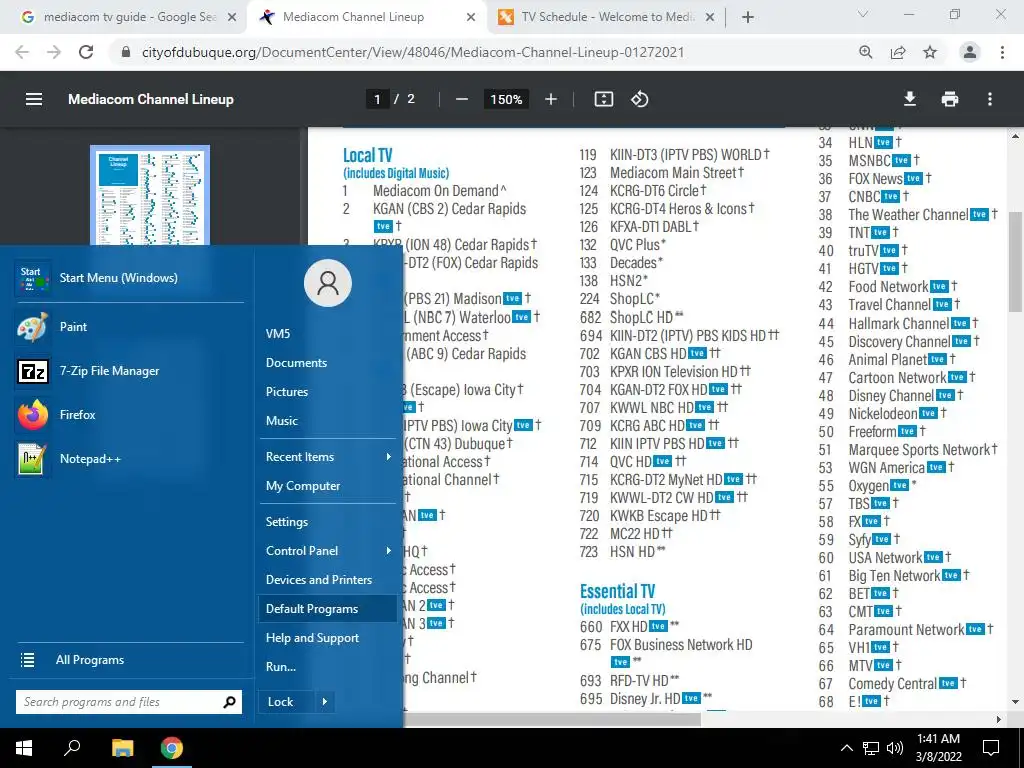
Task: Open the PDF sidebar hamburger menu
Action: coord(34,99)
